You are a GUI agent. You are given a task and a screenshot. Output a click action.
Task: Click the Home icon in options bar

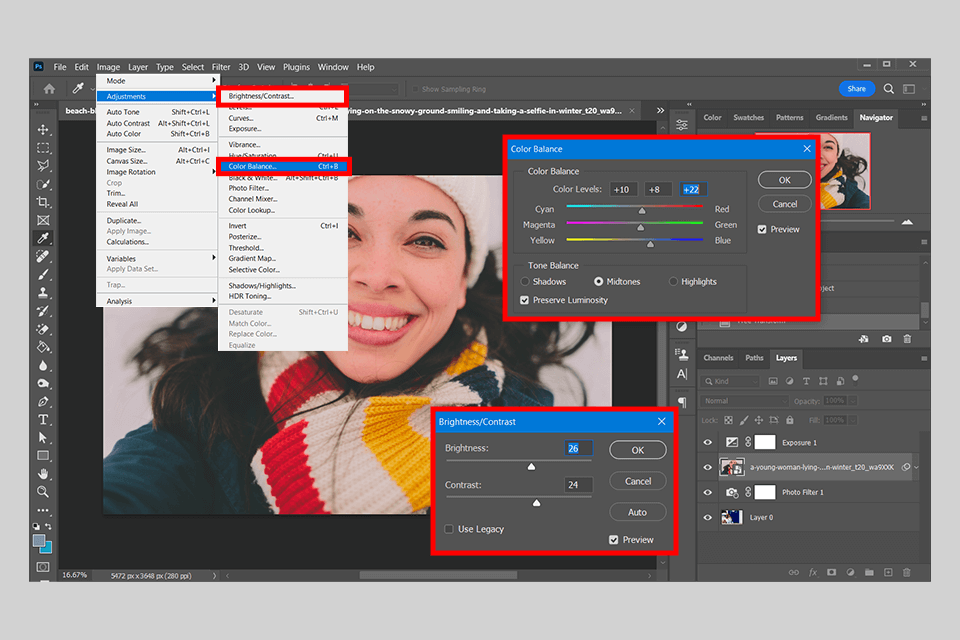coord(49,89)
